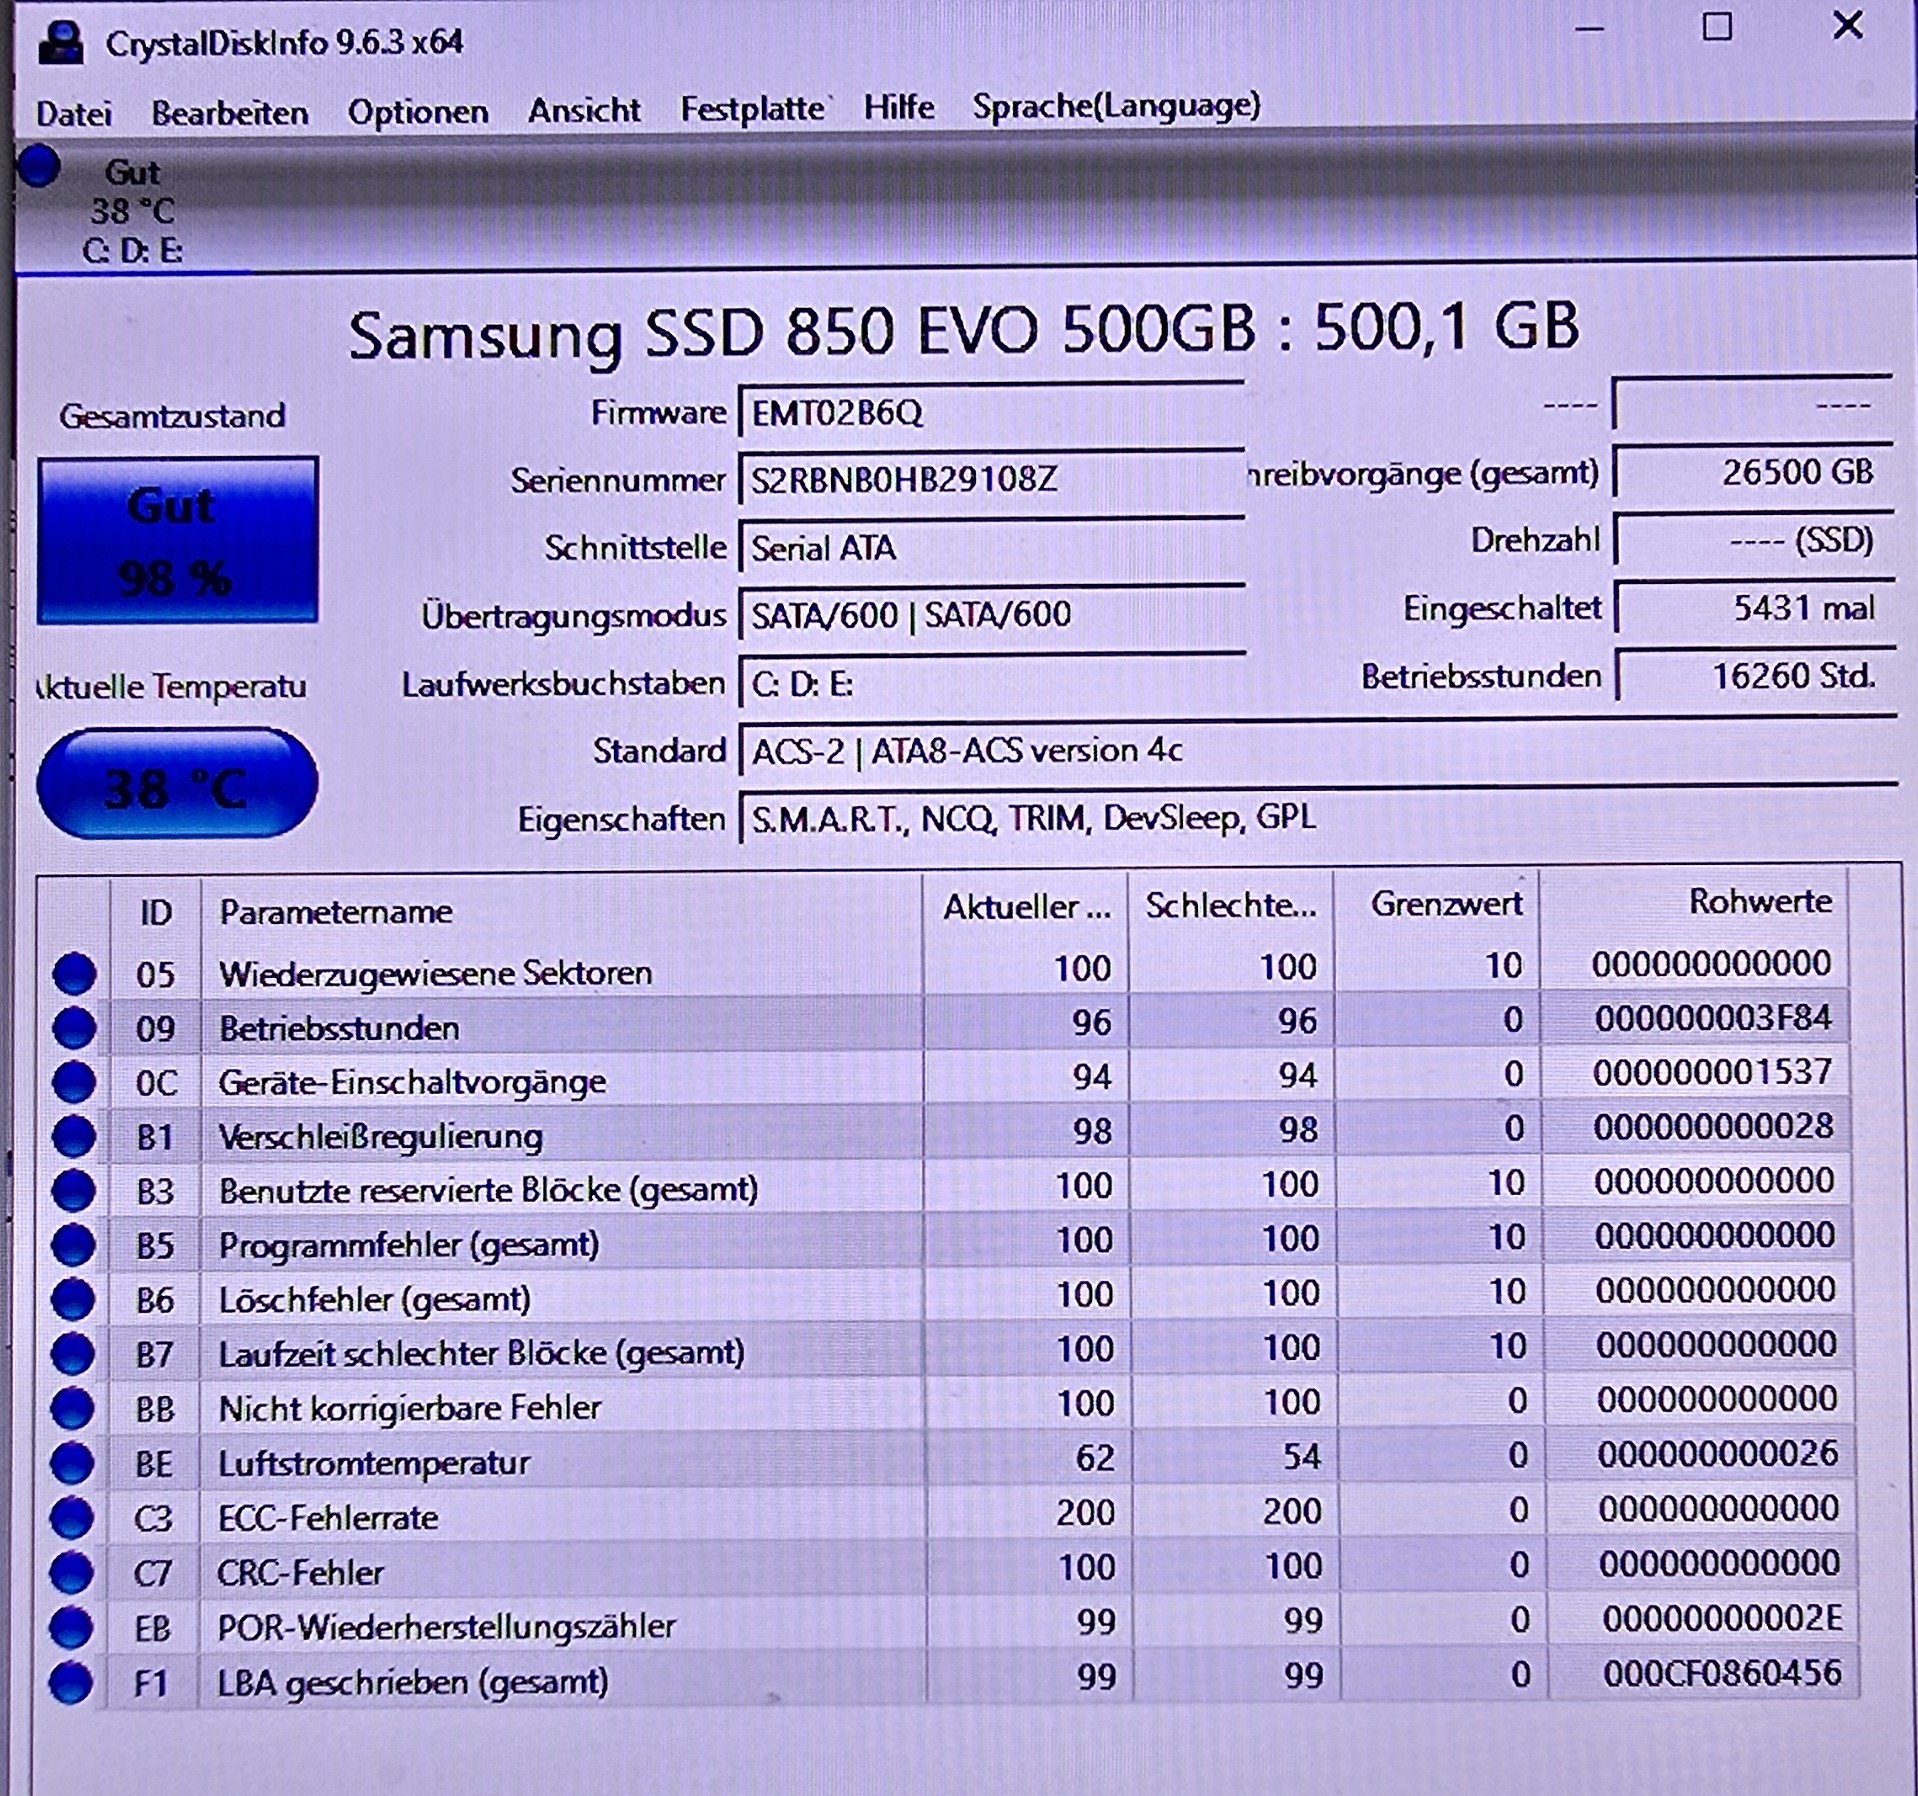1918x1796 pixels.
Task: Click status dot for ECC-Fehlerrate row
Action: [72, 1518]
